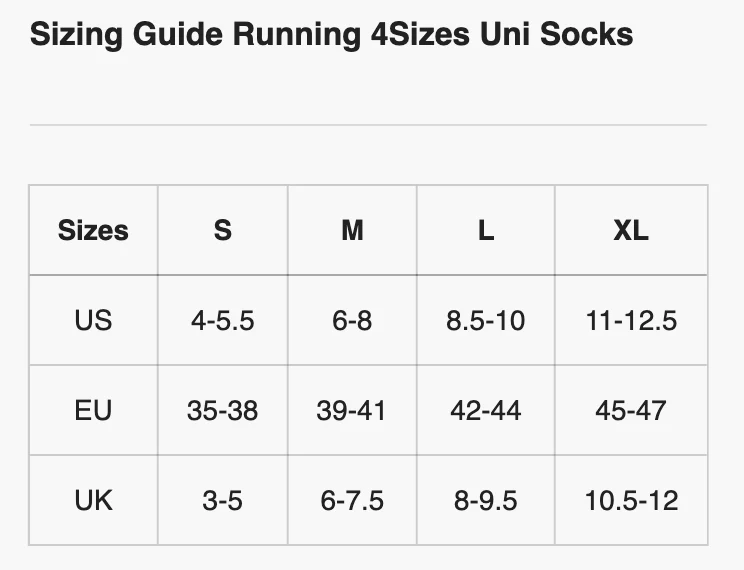Click the EU 42-44 cell
The width and height of the screenshot is (744, 570).
[486, 410]
